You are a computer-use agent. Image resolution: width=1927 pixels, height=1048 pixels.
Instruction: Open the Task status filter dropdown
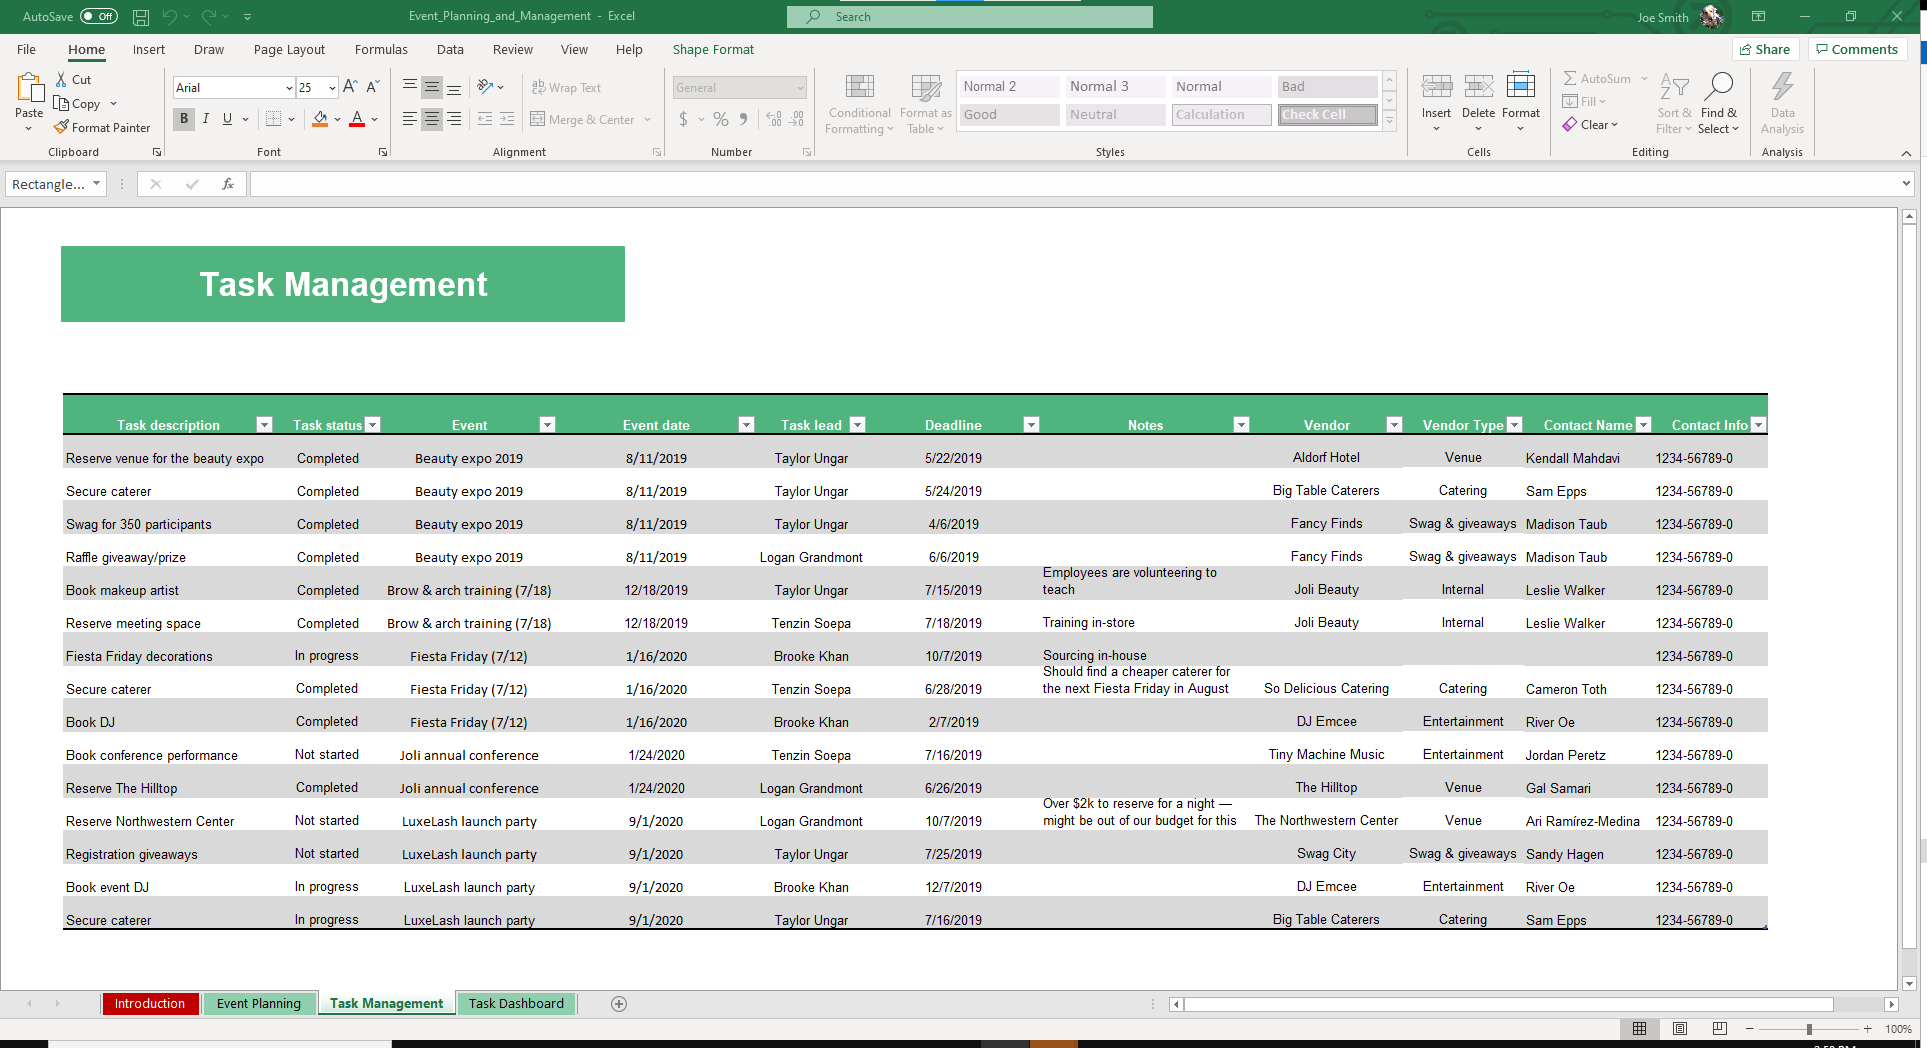373,425
